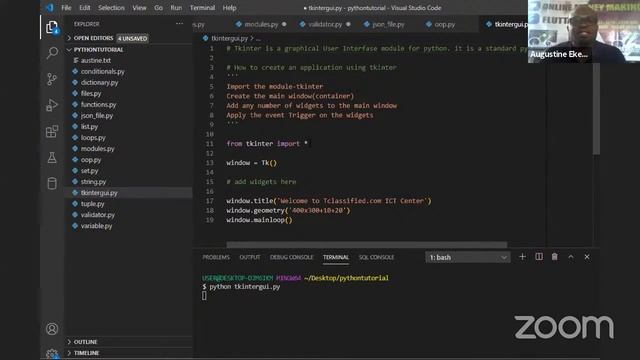Open the Edit menu

coord(84,8)
